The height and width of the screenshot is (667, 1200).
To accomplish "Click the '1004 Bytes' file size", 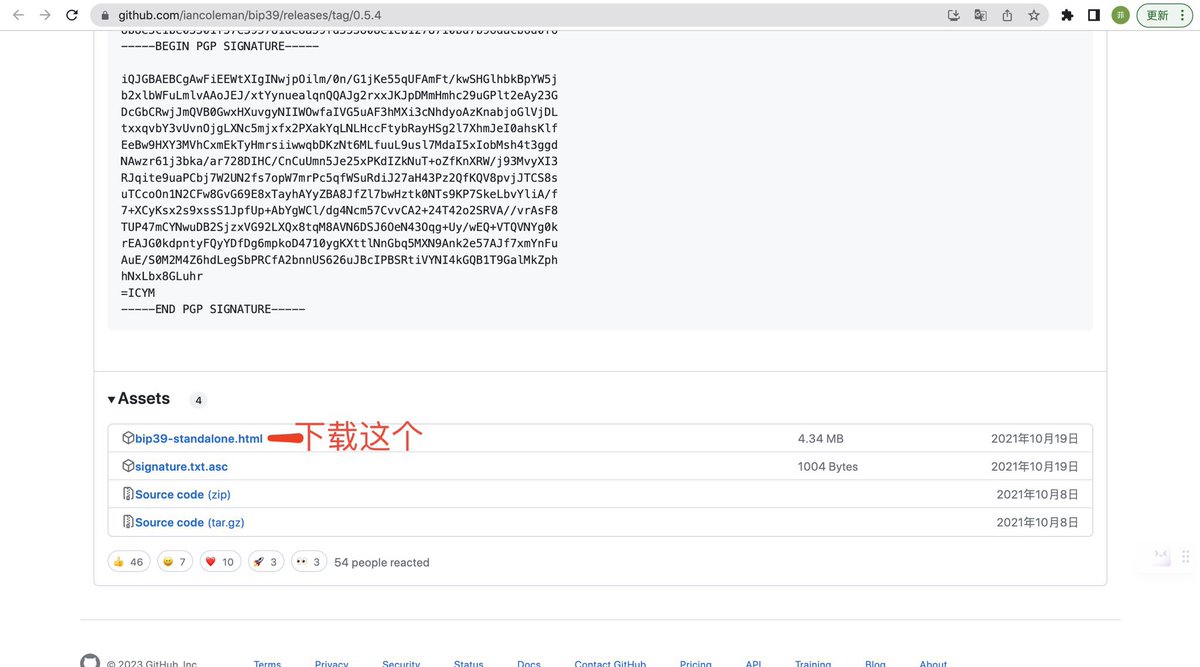I will [x=828, y=466].
